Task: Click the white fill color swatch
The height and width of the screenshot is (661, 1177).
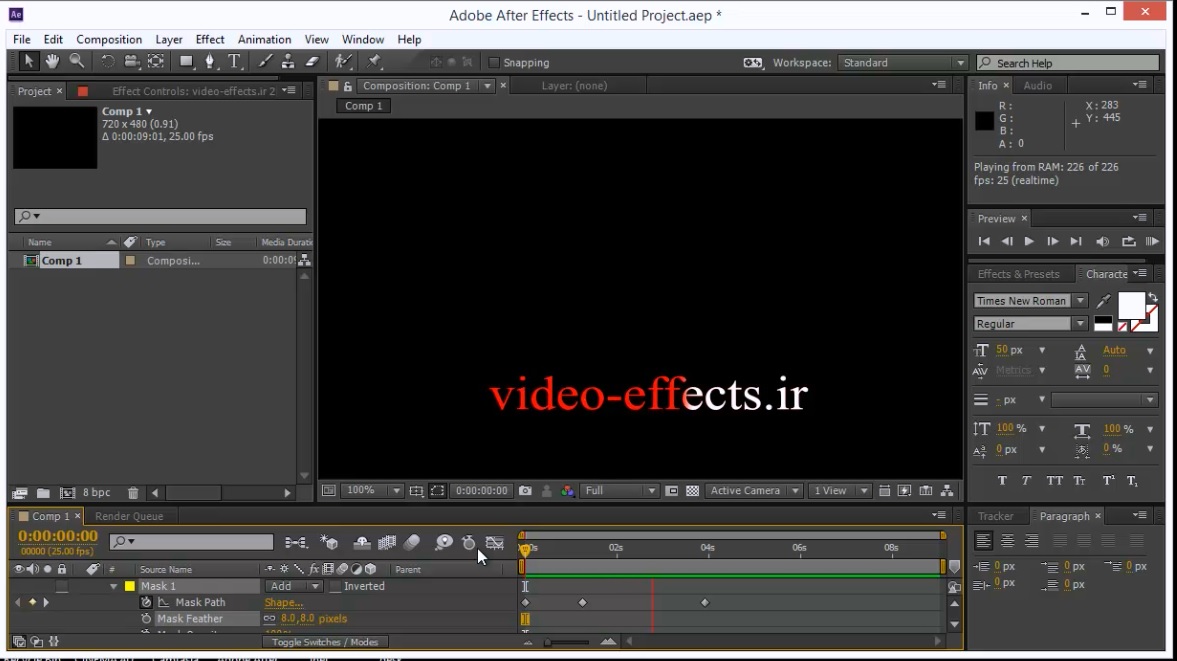Action: point(1131,306)
